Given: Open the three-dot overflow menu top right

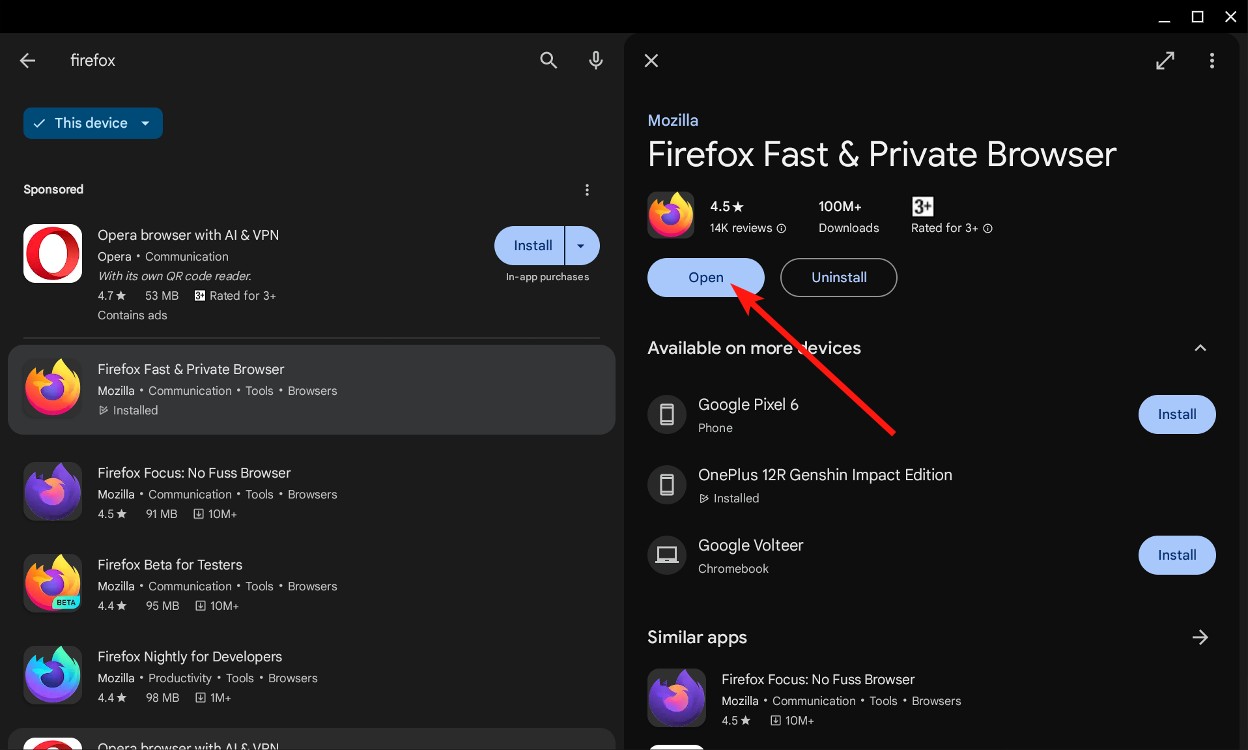Looking at the screenshot, I should coord(1211,60).
